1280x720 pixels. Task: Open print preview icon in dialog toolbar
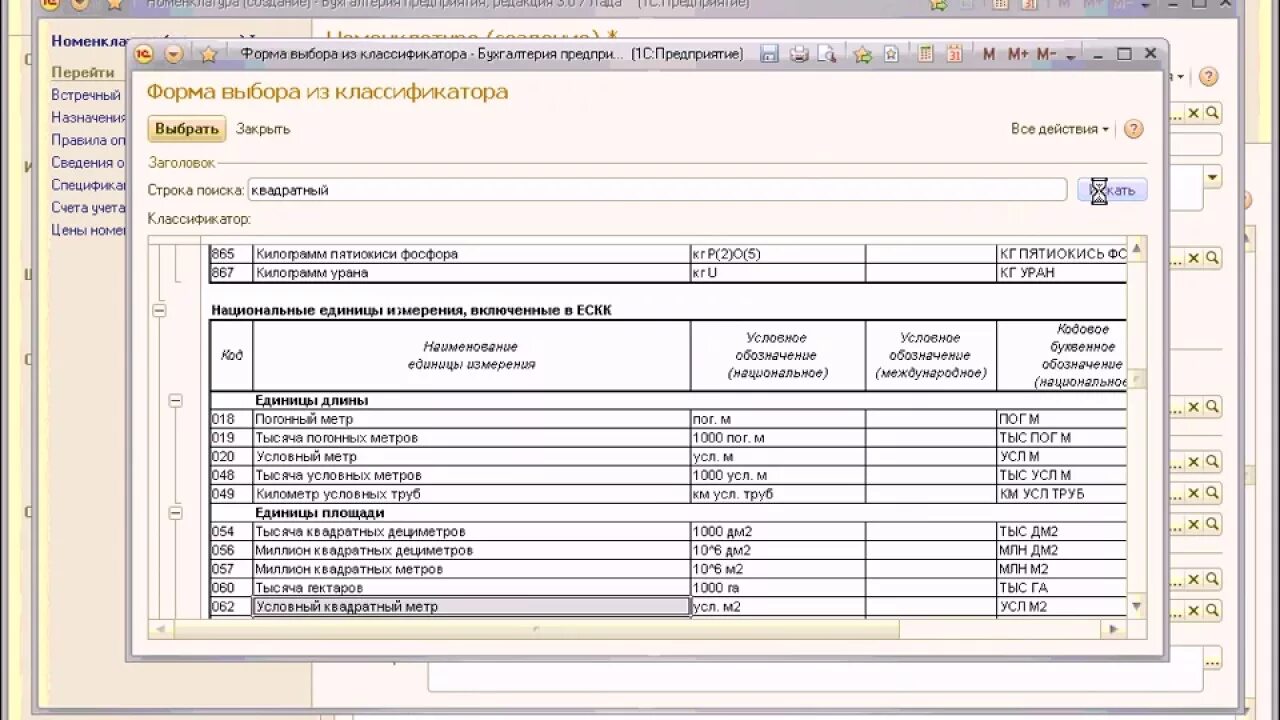pos(827,54)
